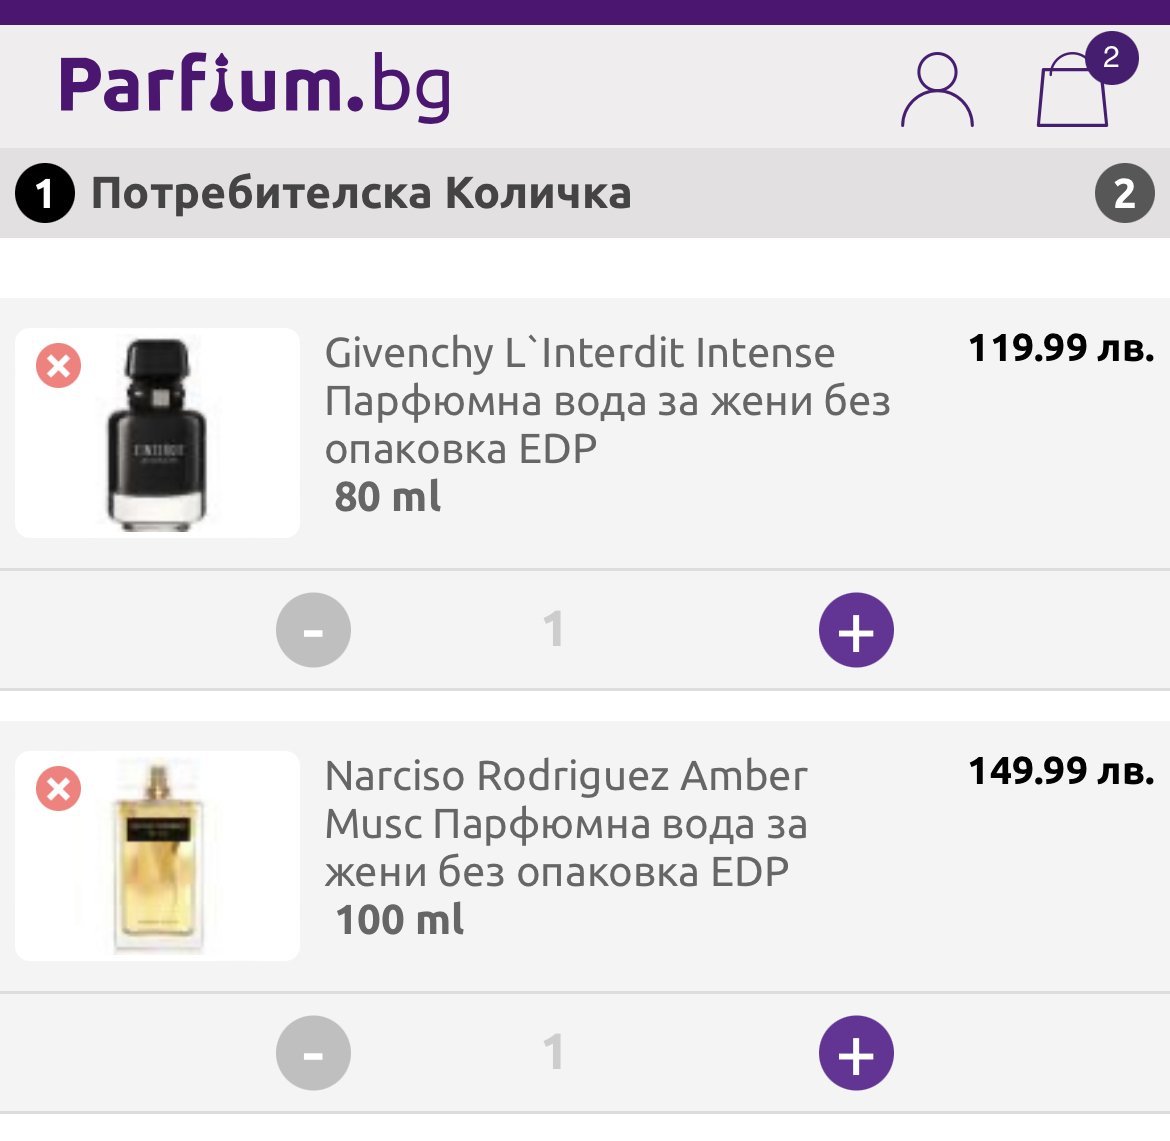1170x1141 pixels.
Task: Click the 119.99 лв. price
Action: coord(1061,348)
